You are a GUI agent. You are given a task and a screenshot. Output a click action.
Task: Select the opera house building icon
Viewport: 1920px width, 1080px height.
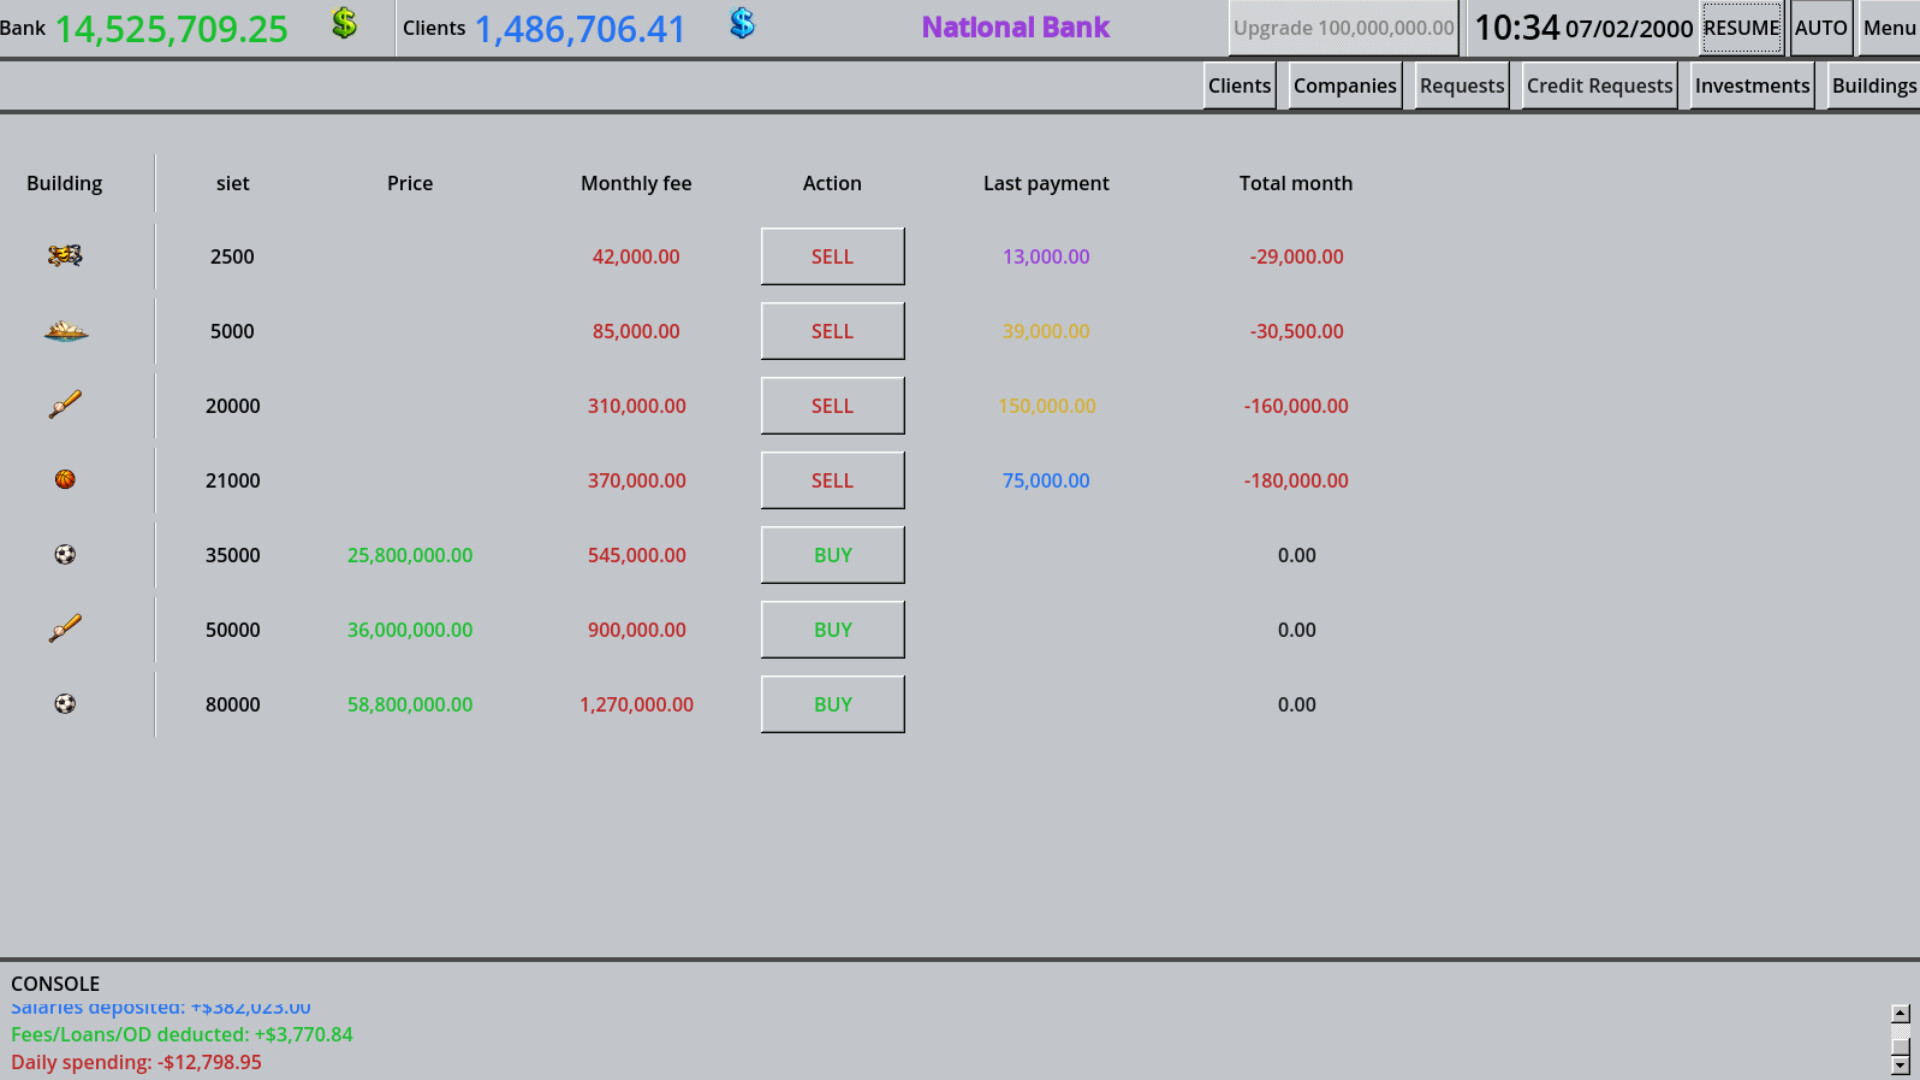[x=64, y=331]
